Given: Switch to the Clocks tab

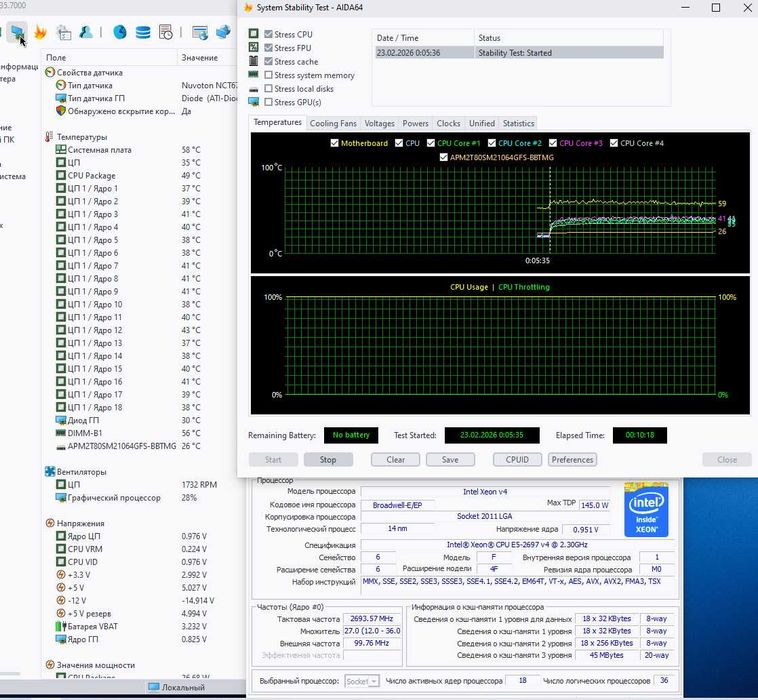Looking at the screenshot, I should (x=448, y=123).
